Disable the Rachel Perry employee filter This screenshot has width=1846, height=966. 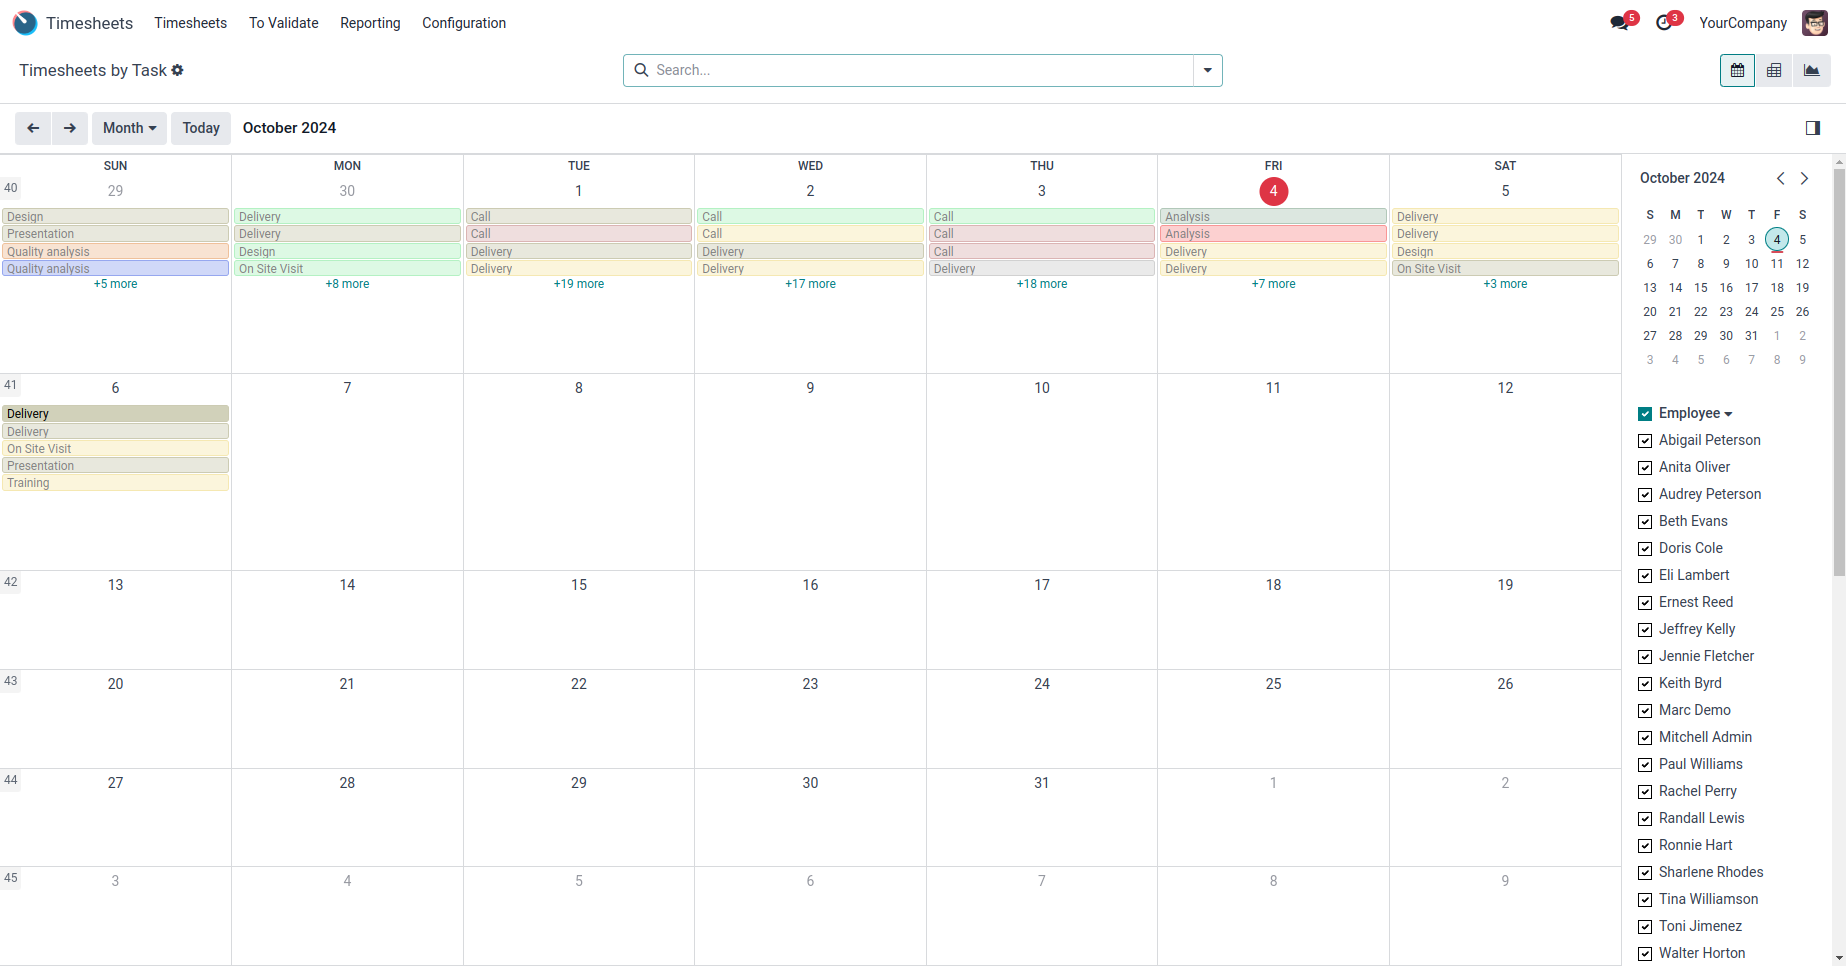[1645, 792]
